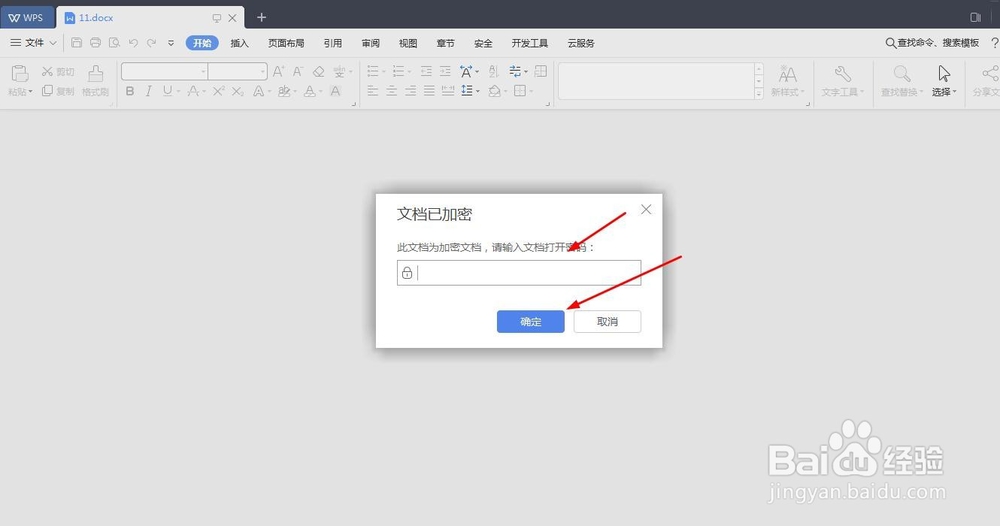
Task: Click the paragraph shading fill icon
Action: coord(494,91)
